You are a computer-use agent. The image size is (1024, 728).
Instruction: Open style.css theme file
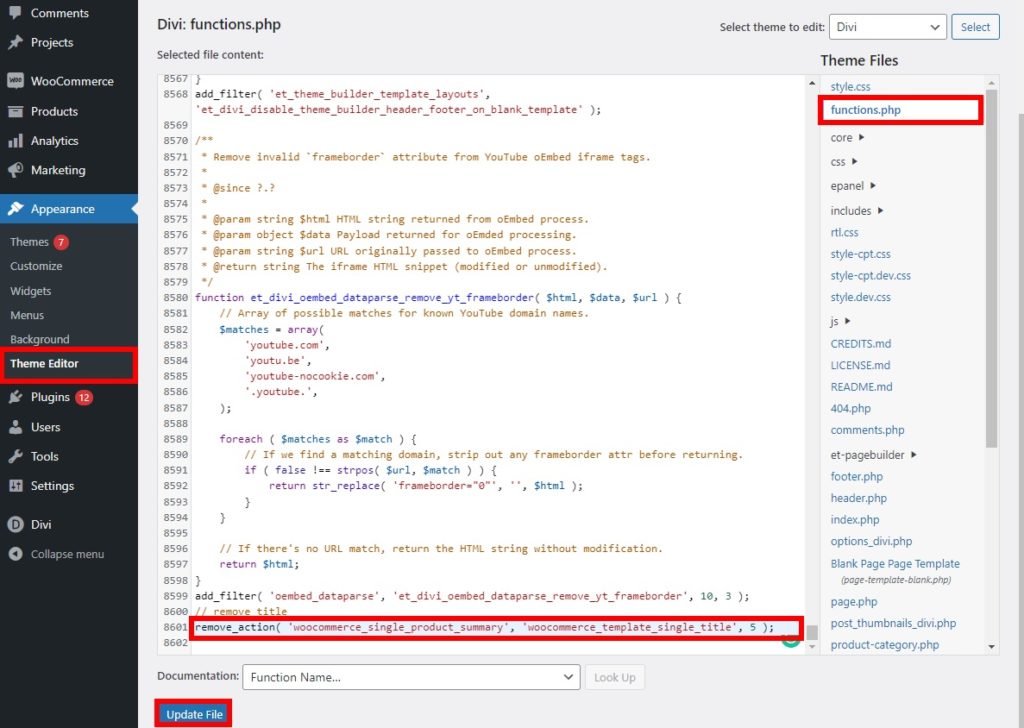(x=850, y=86)
